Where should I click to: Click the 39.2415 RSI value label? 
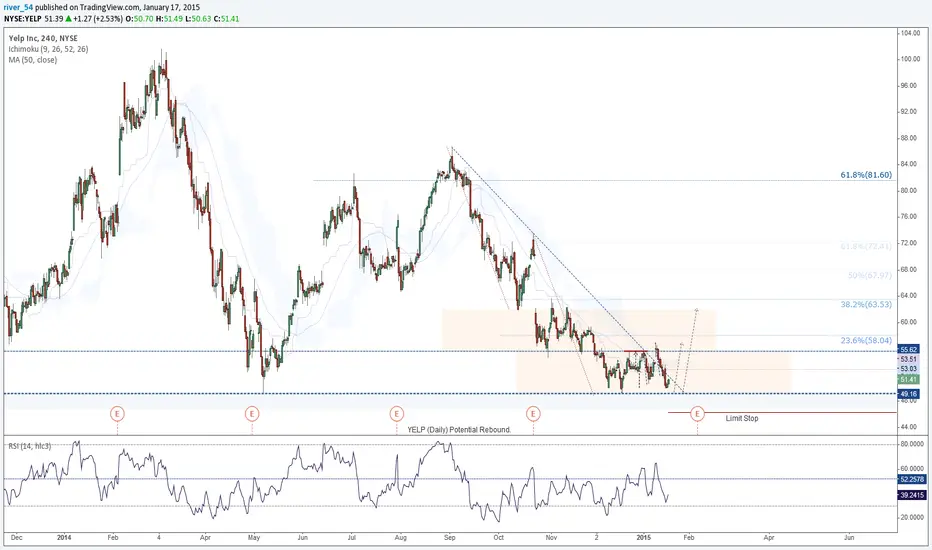click(912, 495)
